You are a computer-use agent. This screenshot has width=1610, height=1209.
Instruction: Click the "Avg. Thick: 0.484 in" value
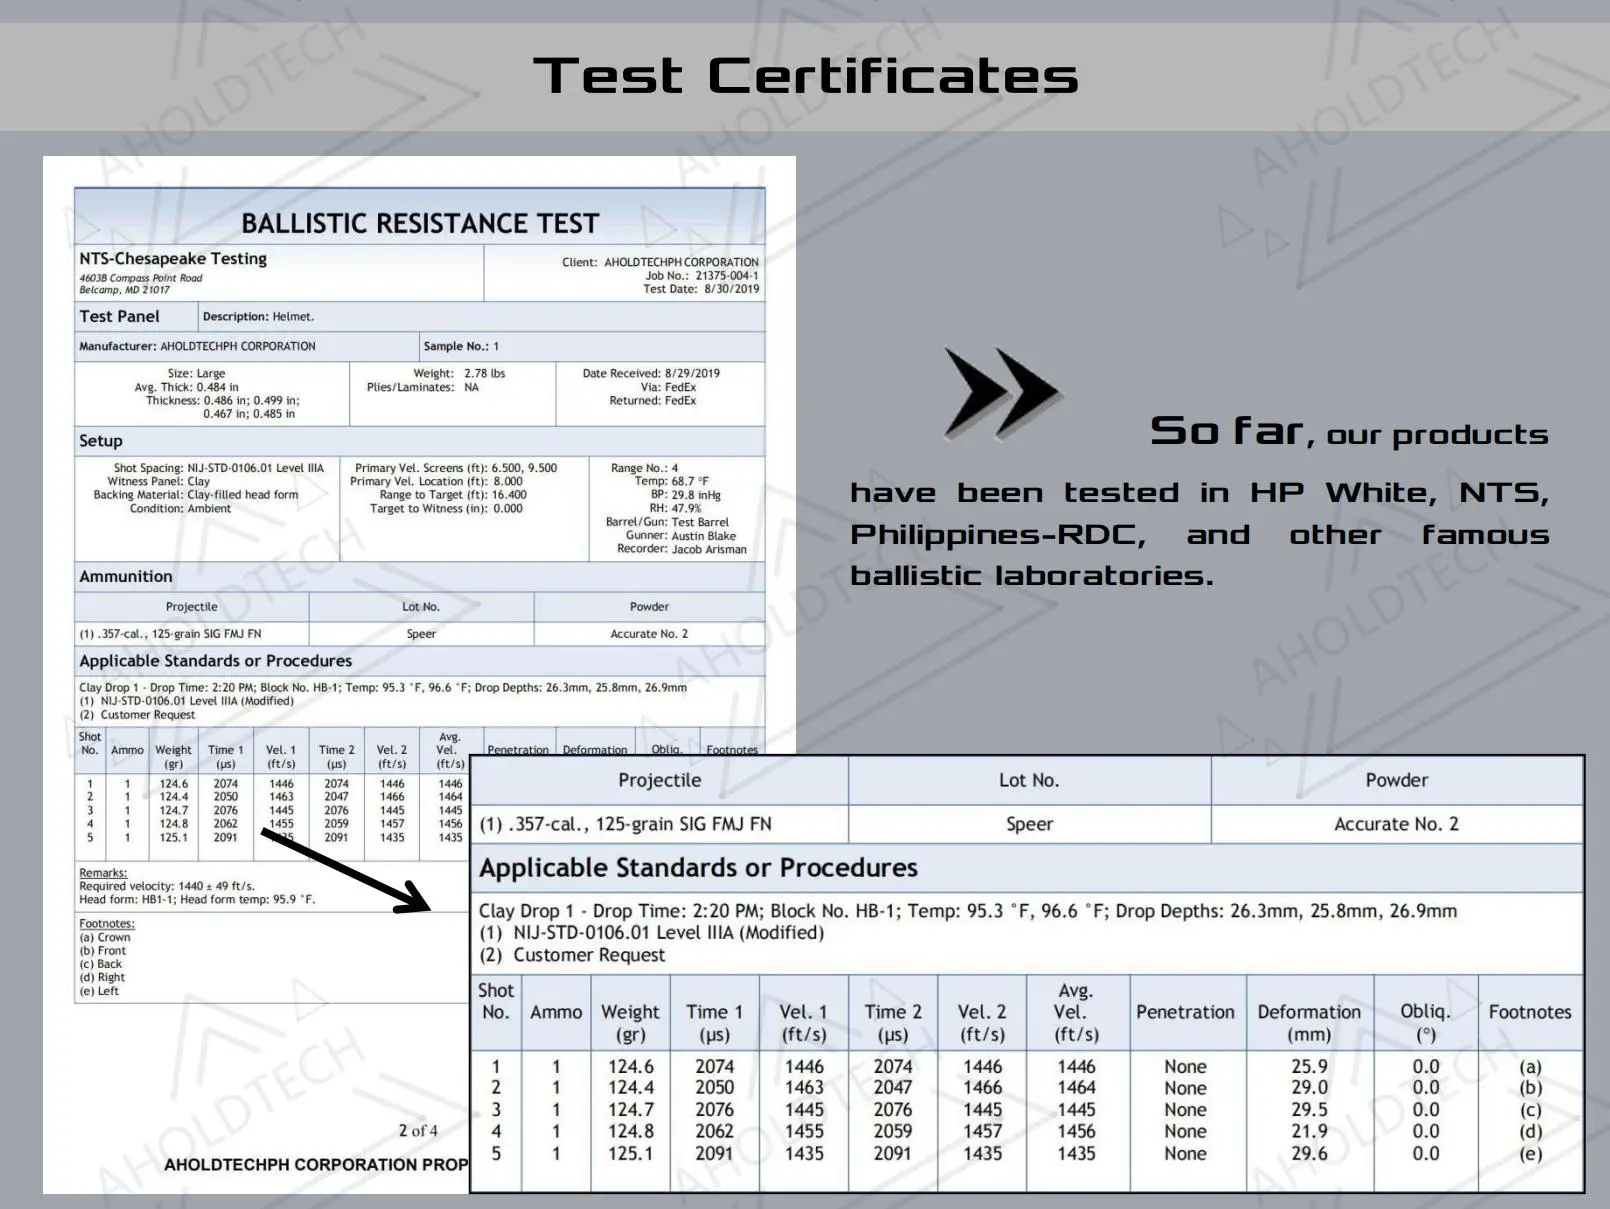pyautogui.click(x=187, y=387)
